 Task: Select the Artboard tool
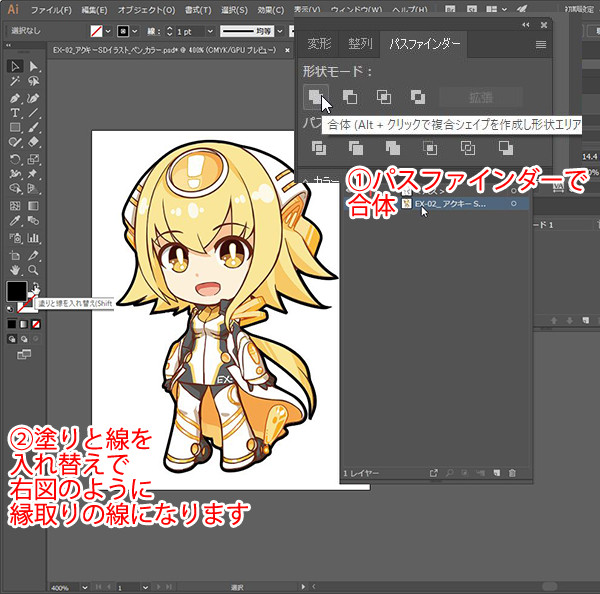click(15, 255)
